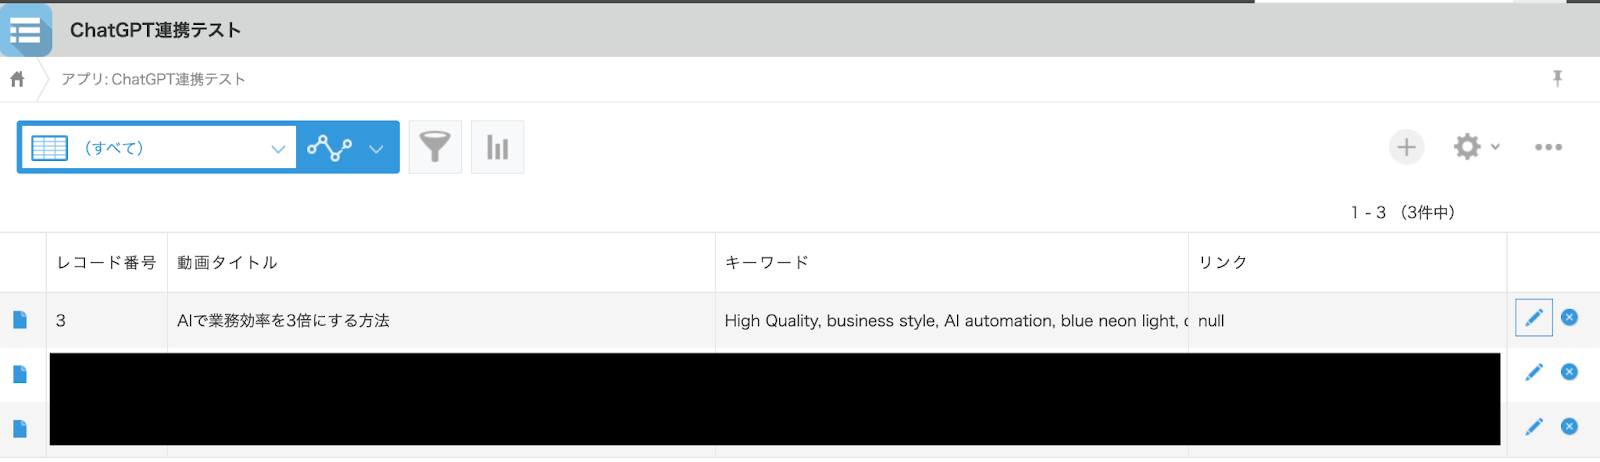Image resolution: width=1600 pixels, height=462 pixels.
Task: Click the pin icon at top right
Action: tap(1557, 78)
